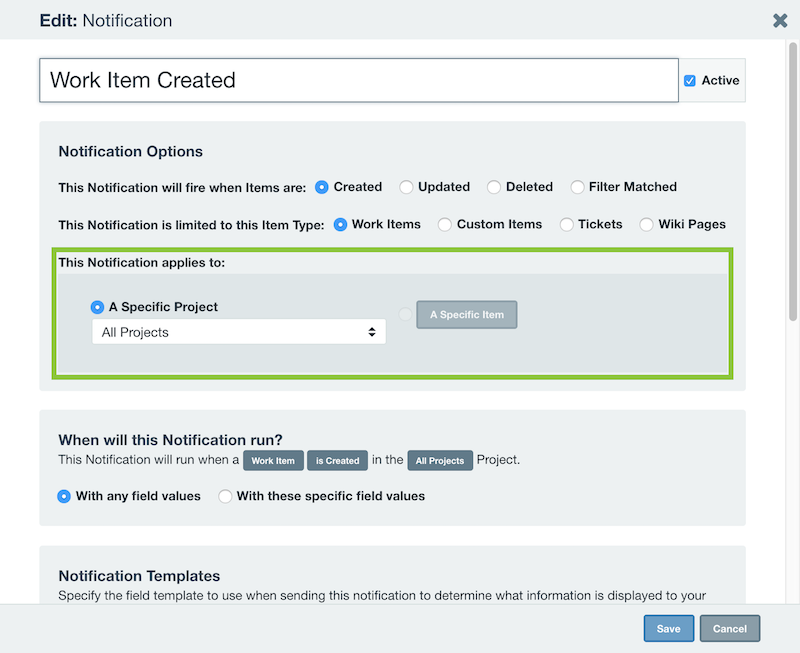Click the is Created tag
Viewport: 800px width, 653px height.
[337, 461]
